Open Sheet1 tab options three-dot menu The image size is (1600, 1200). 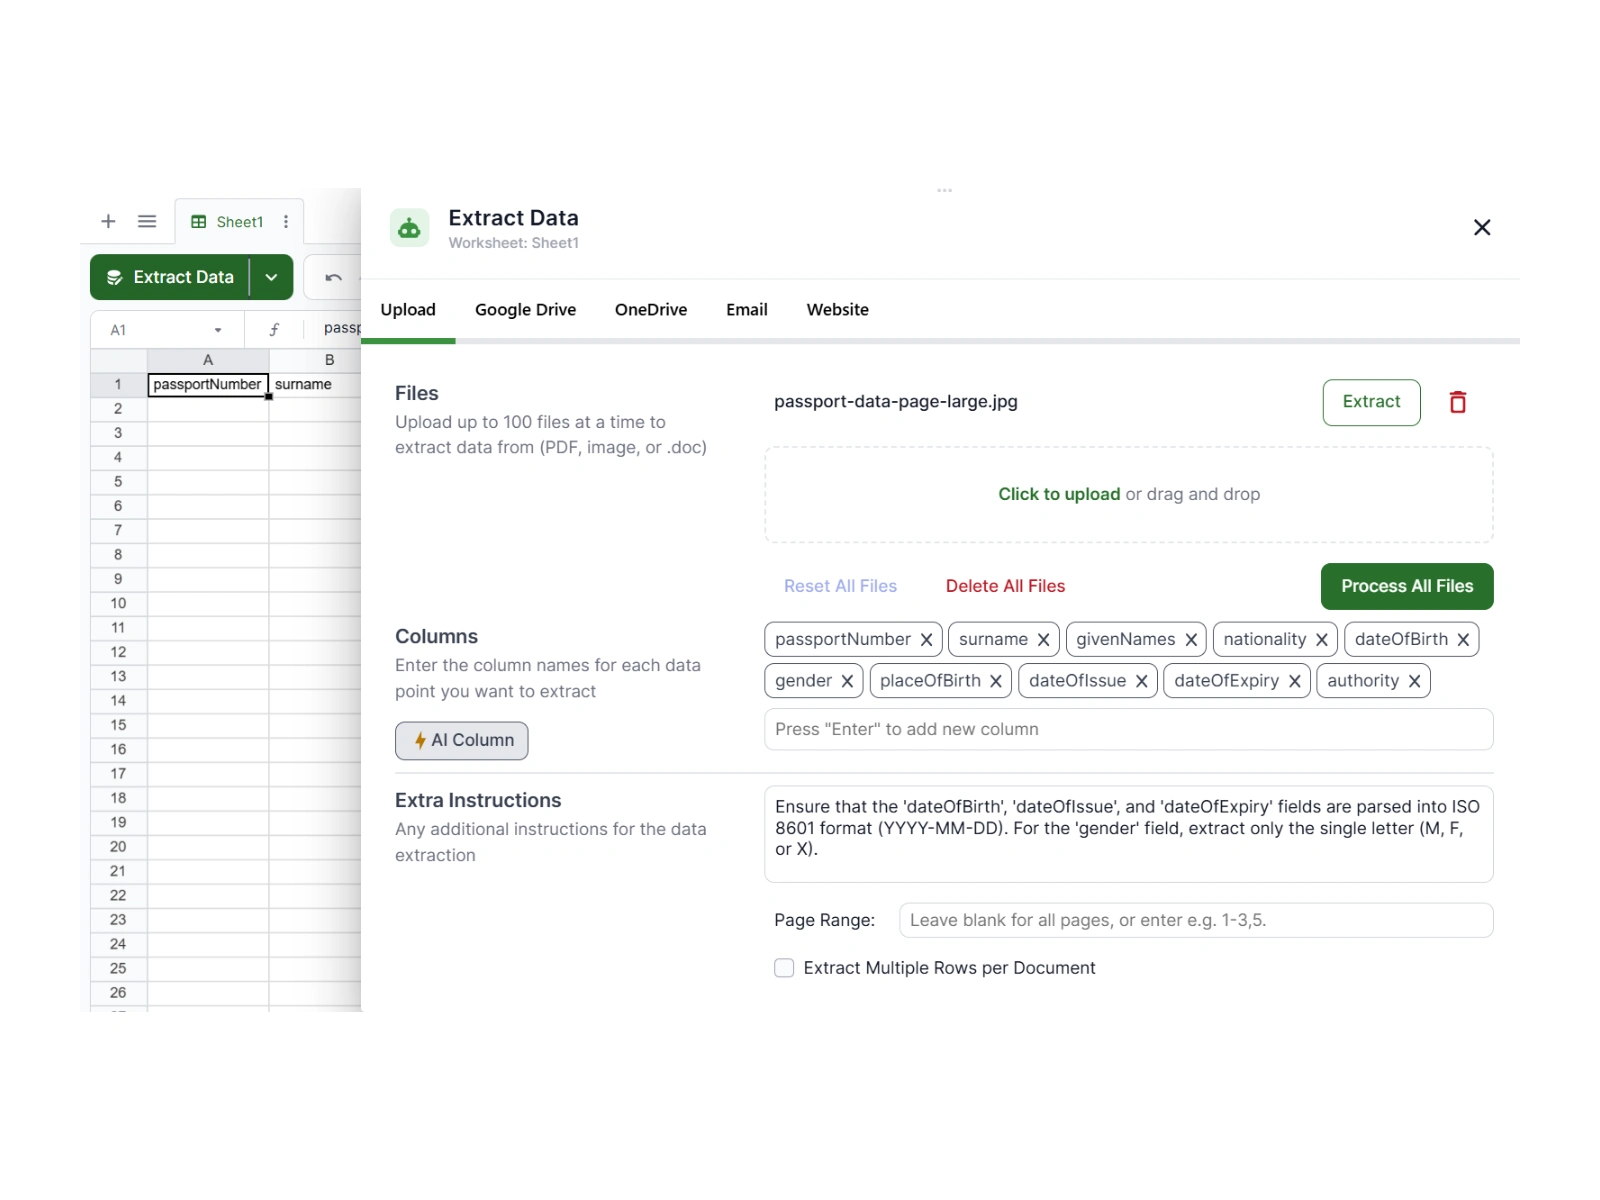286,222
